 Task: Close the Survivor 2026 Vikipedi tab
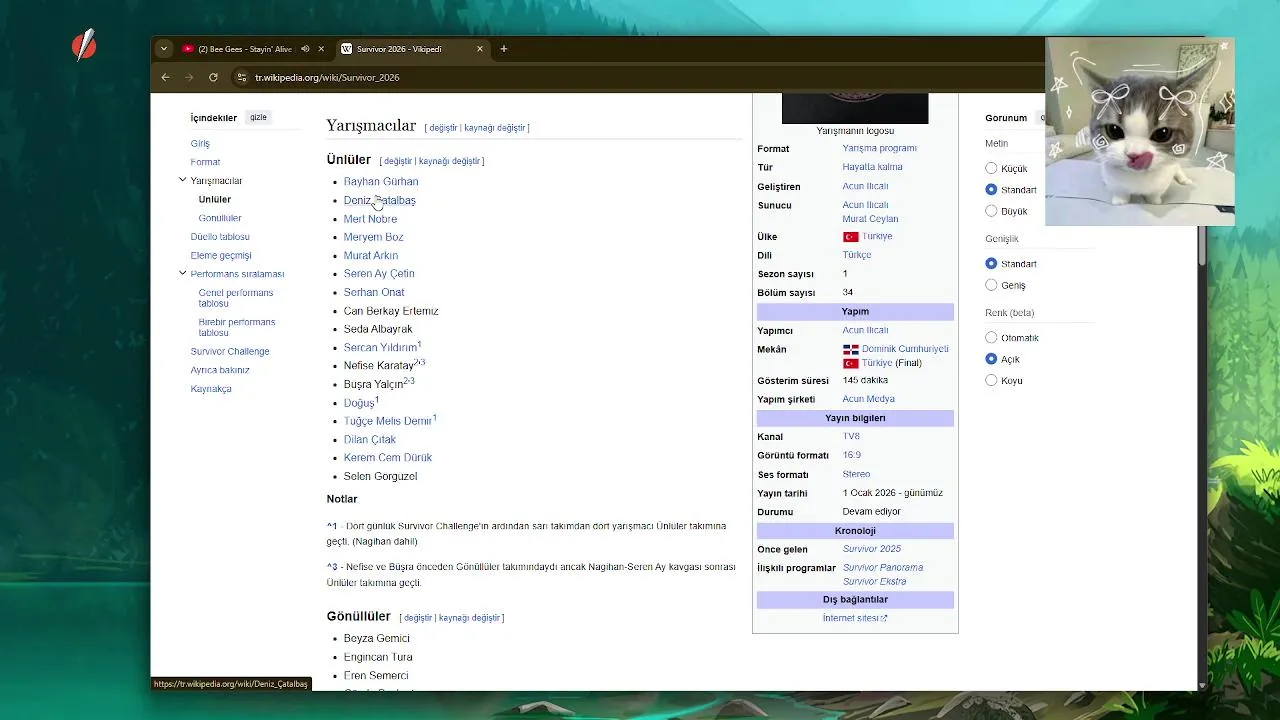tap(480, 49)
